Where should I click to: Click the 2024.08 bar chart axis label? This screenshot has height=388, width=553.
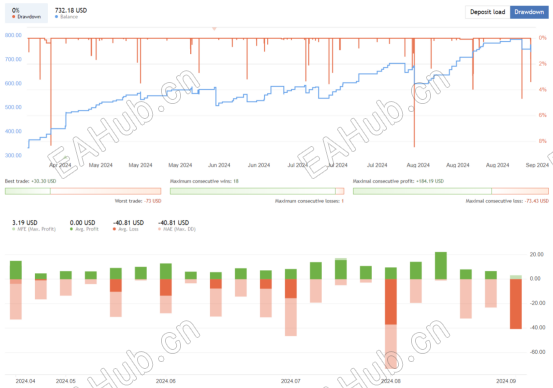[x=391, y=381]
